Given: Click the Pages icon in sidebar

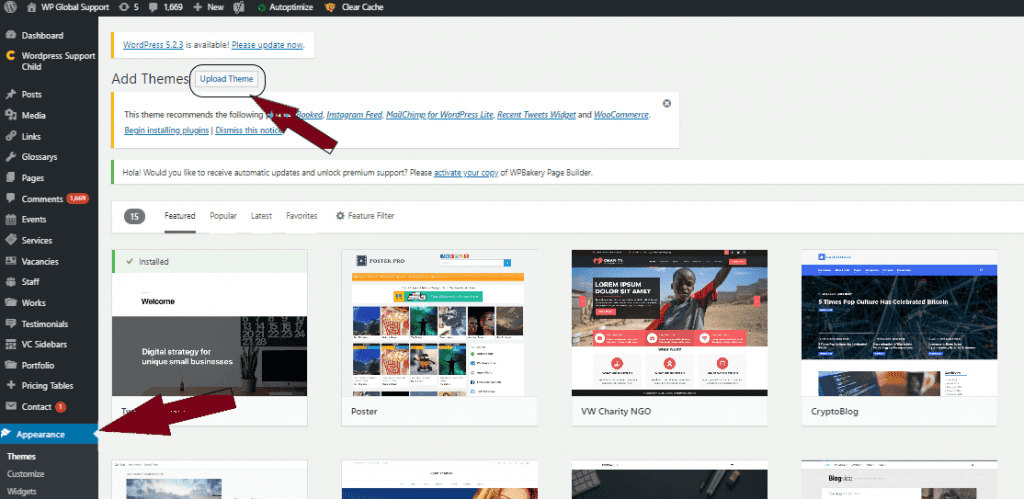Looking at the screenshot, I should tap(10, 178).
